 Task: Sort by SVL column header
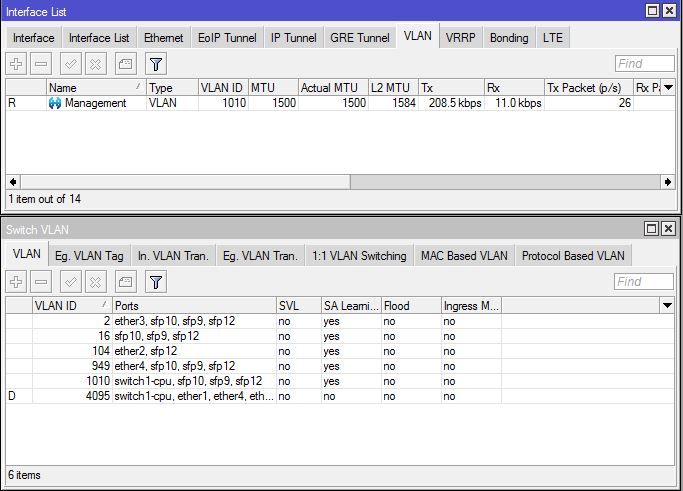pyautogui.click(x=299, y=306)
